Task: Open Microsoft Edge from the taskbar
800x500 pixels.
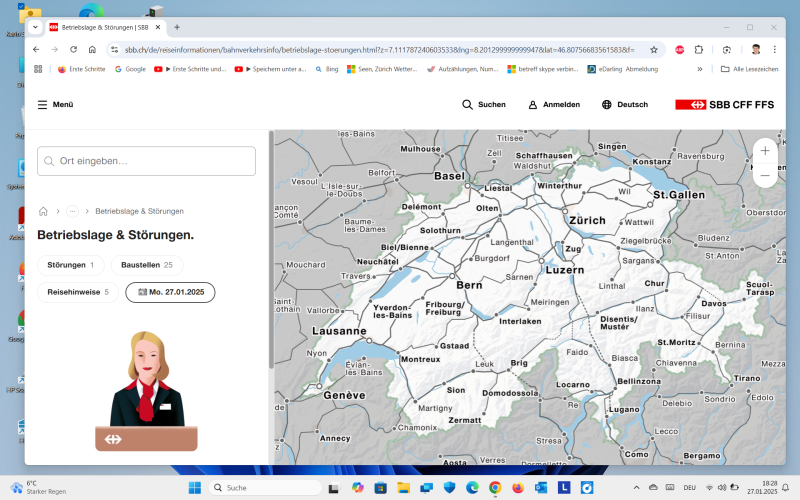Action: coord(472,488)
